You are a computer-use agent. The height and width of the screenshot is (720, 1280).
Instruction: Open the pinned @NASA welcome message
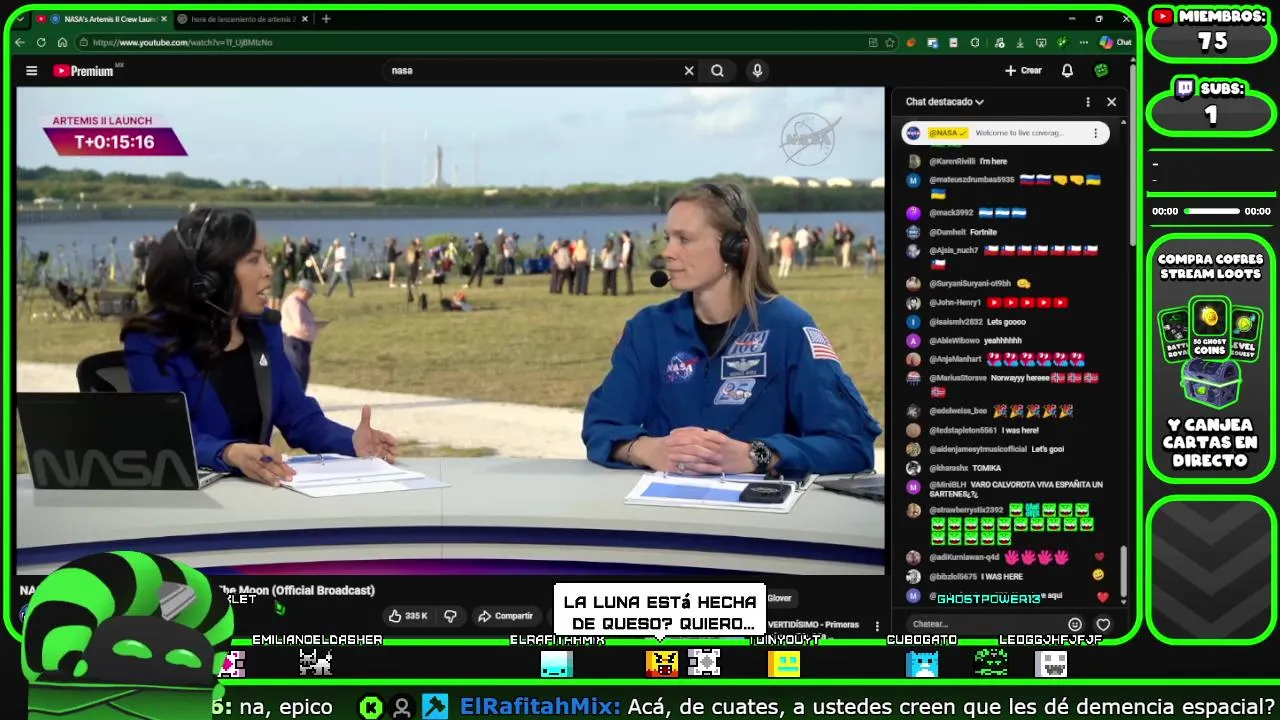pos(1005,133)
